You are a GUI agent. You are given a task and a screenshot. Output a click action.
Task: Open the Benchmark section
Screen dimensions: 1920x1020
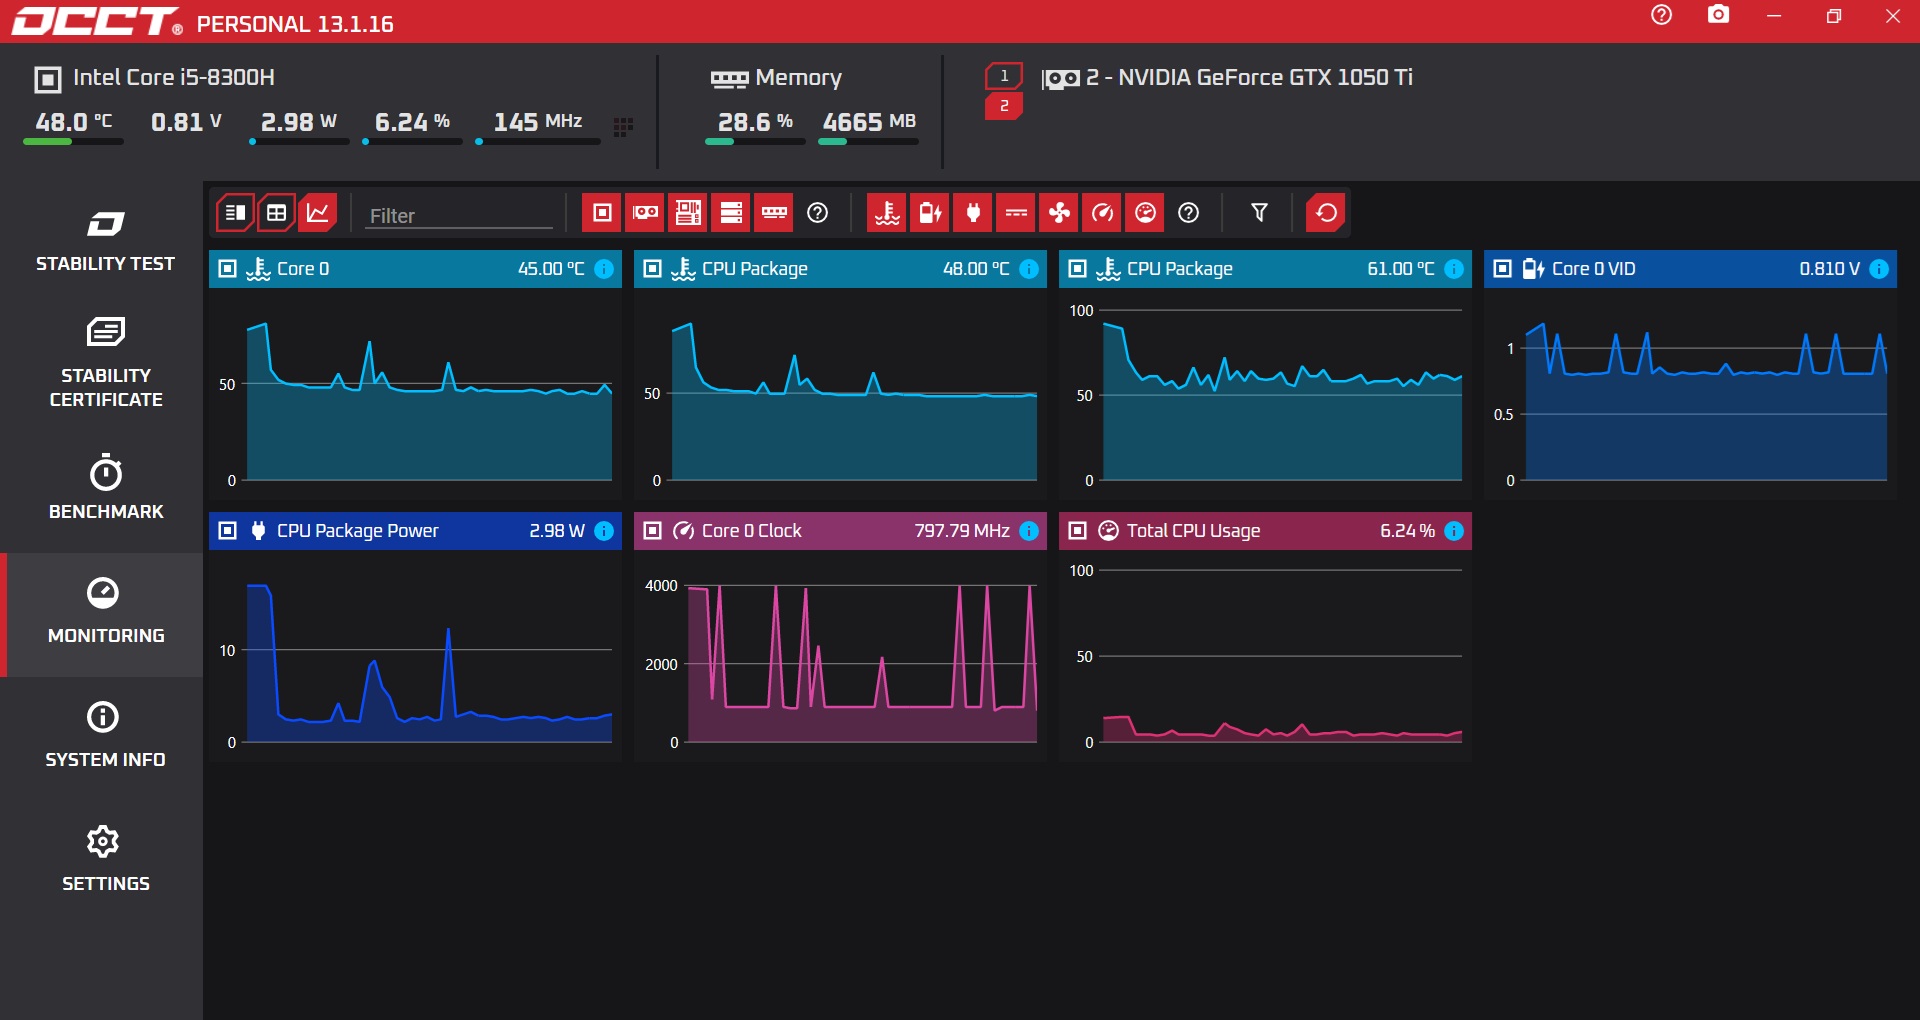click(105, 489)
